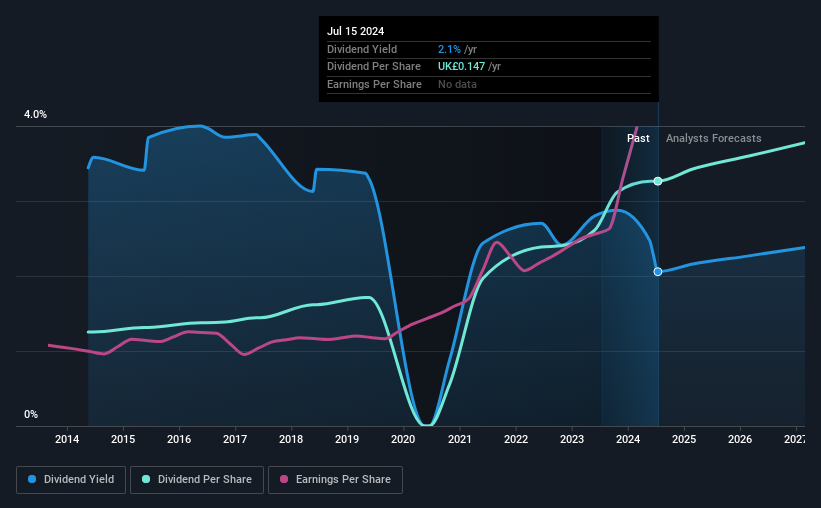Select the Dividend Per Share data point marker
Screen dimensions: 821x508
(658, 181)
